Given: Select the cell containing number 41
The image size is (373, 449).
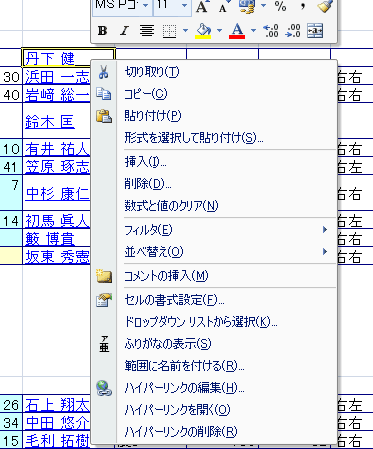Looking at the screenshot, I should pos(11,167).
